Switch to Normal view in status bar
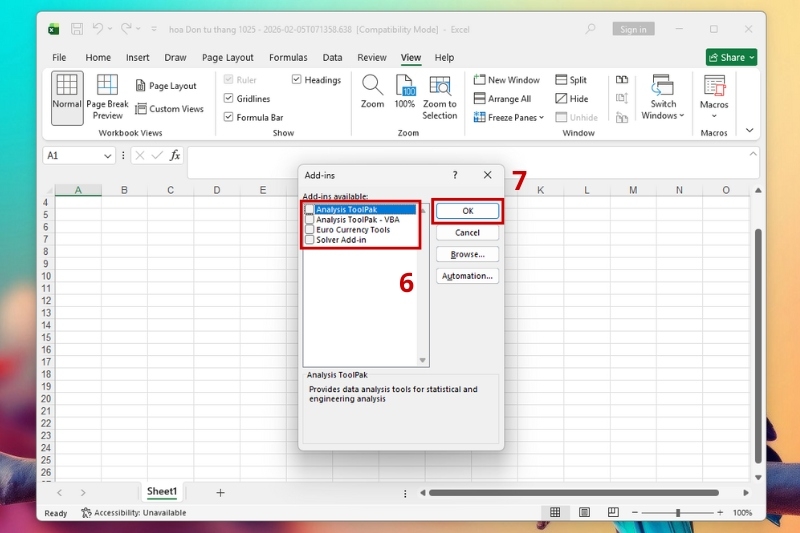This screenshot has width=800, height=533. pyautogui.click(x=555, y=512)
